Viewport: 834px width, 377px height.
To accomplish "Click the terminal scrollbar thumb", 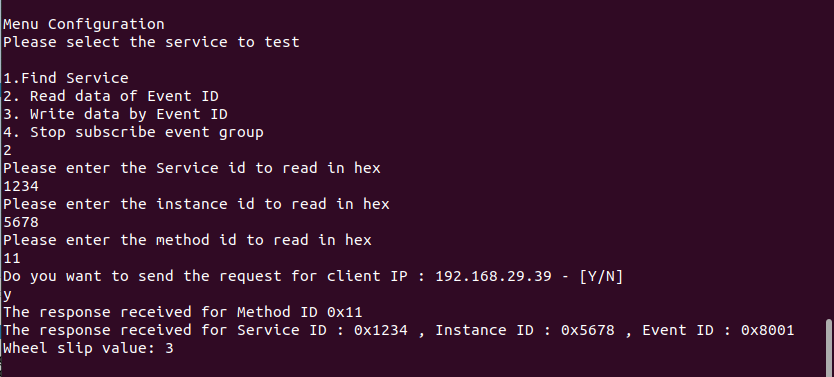I will [x=830, y=348].
